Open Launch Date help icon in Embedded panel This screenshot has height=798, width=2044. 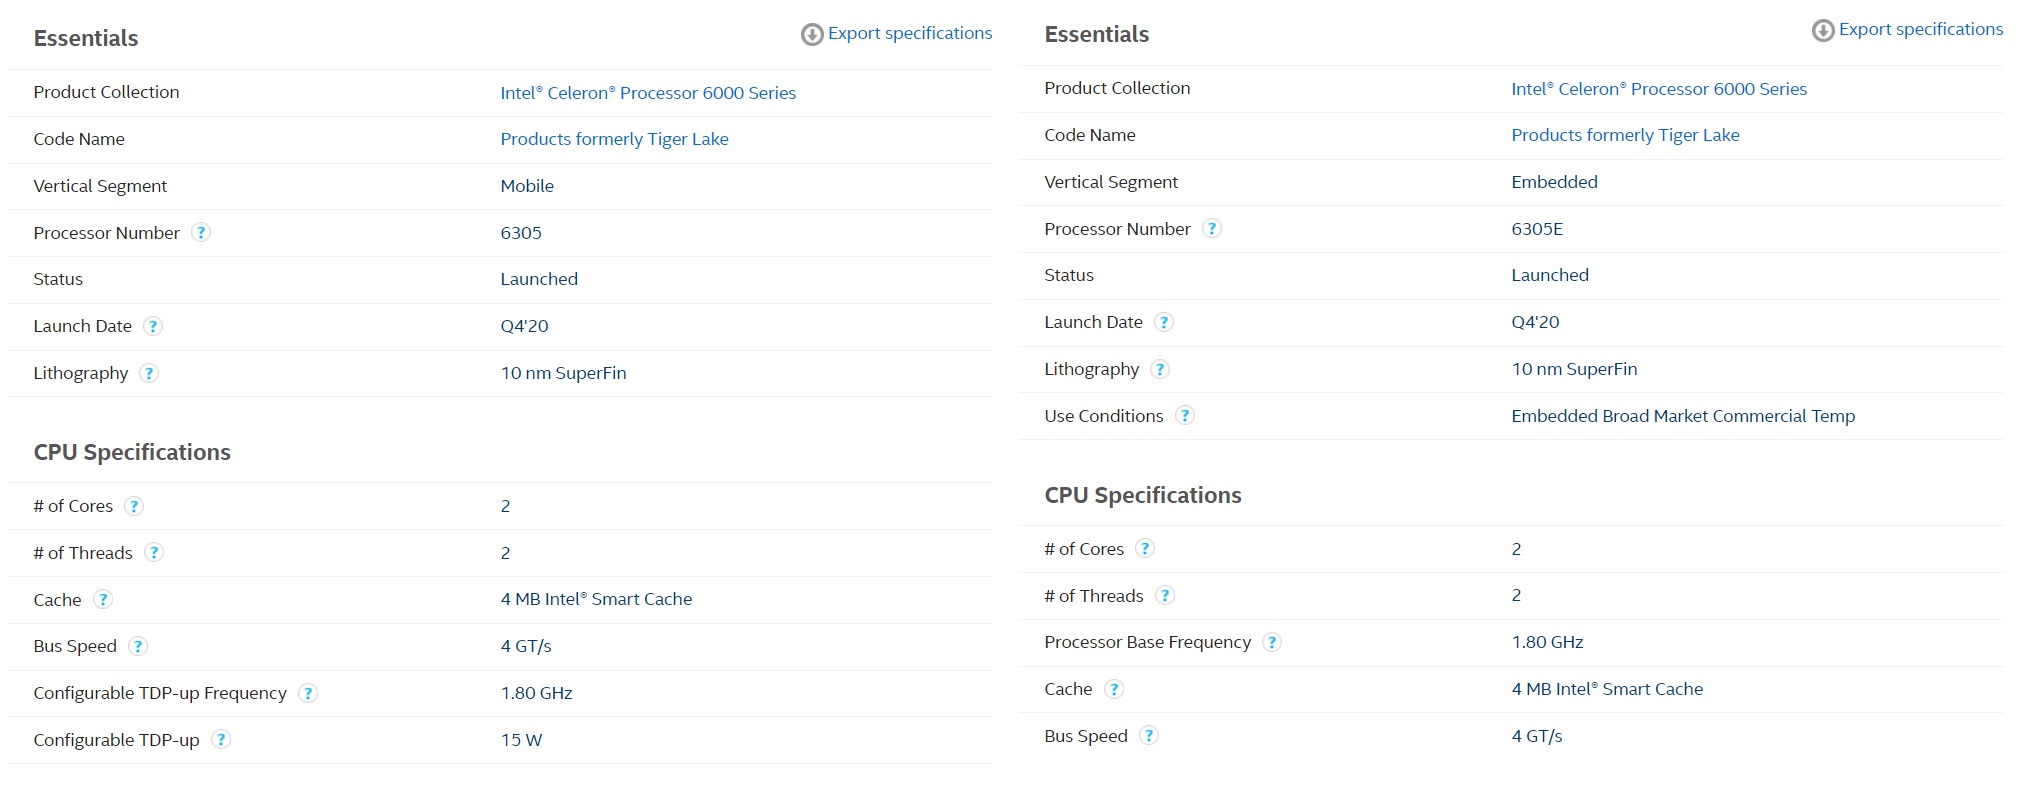(1164, 322)
